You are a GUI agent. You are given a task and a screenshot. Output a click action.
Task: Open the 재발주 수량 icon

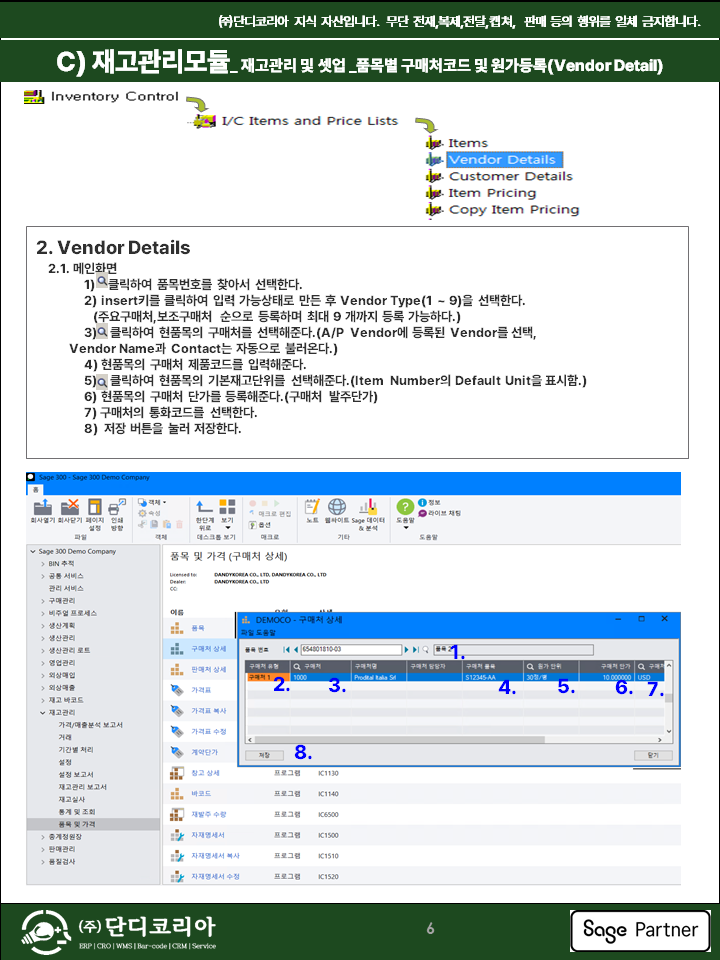[x=177, y=814]
